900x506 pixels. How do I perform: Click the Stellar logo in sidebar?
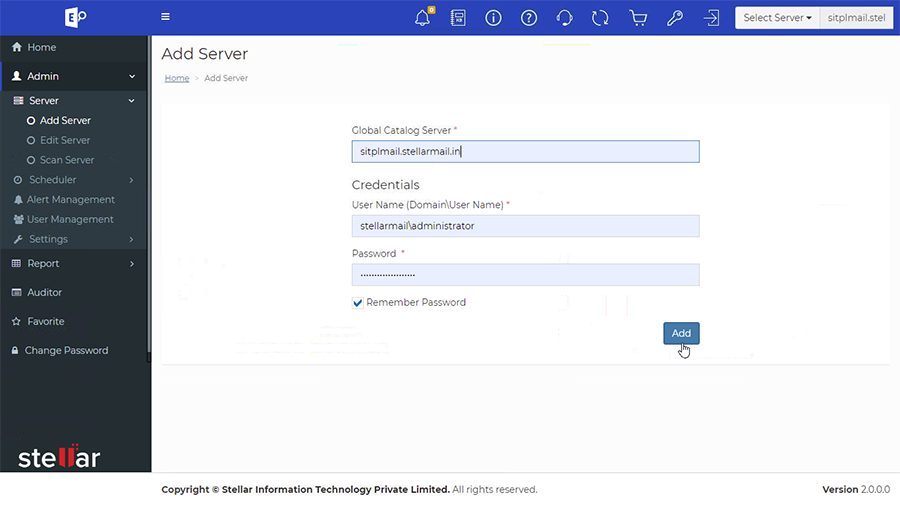coord(59,457)
